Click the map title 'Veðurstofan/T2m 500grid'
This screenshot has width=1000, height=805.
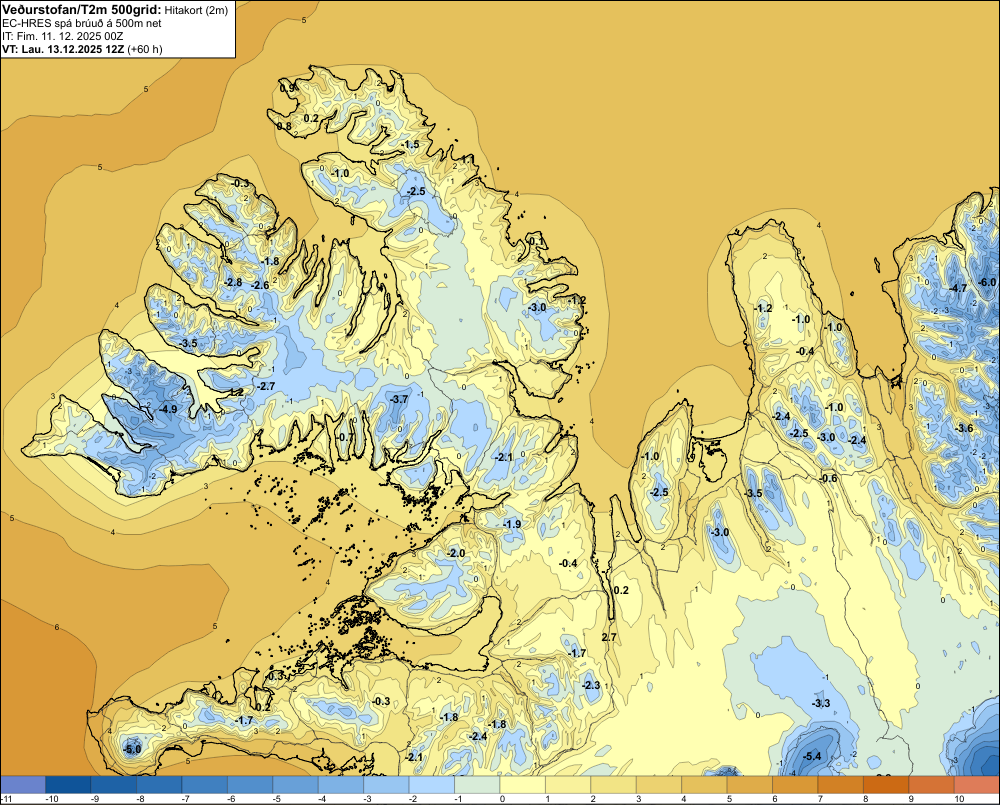(82, 10)
